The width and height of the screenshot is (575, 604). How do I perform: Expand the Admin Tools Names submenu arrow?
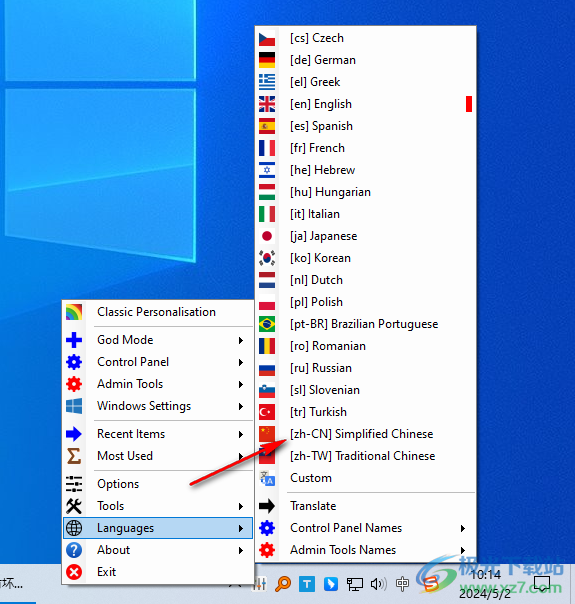pyautogui.click(x=463, y=550)
